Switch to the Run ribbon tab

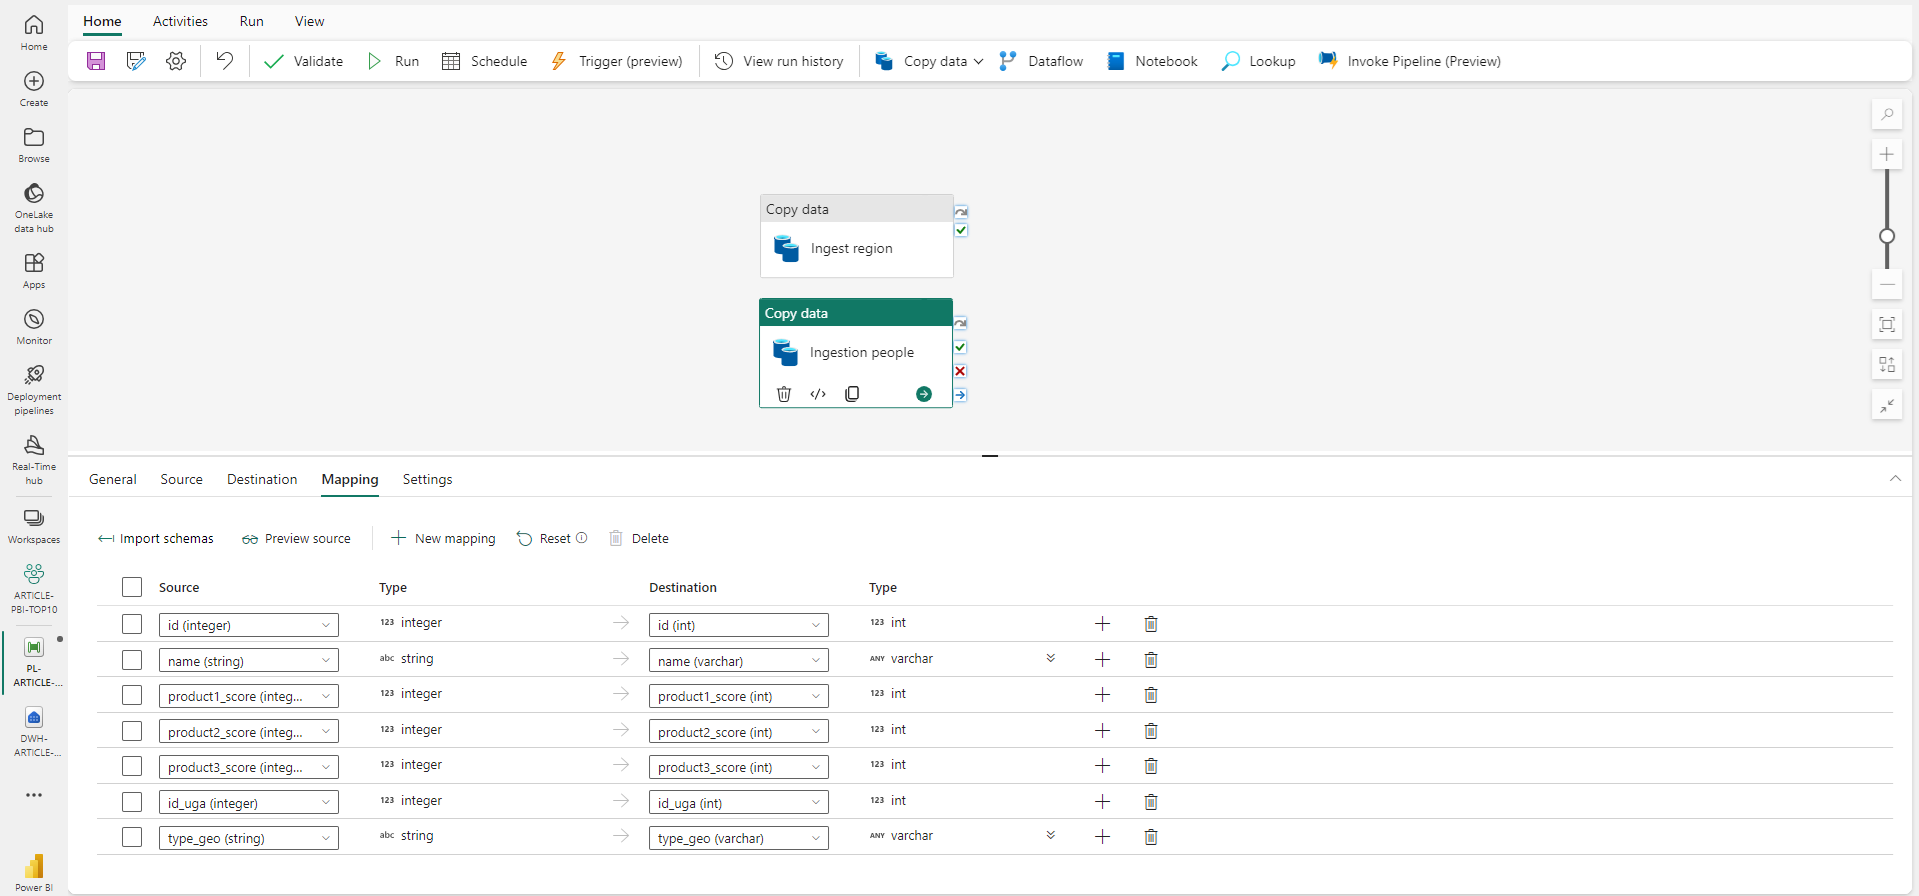(252, 21)
